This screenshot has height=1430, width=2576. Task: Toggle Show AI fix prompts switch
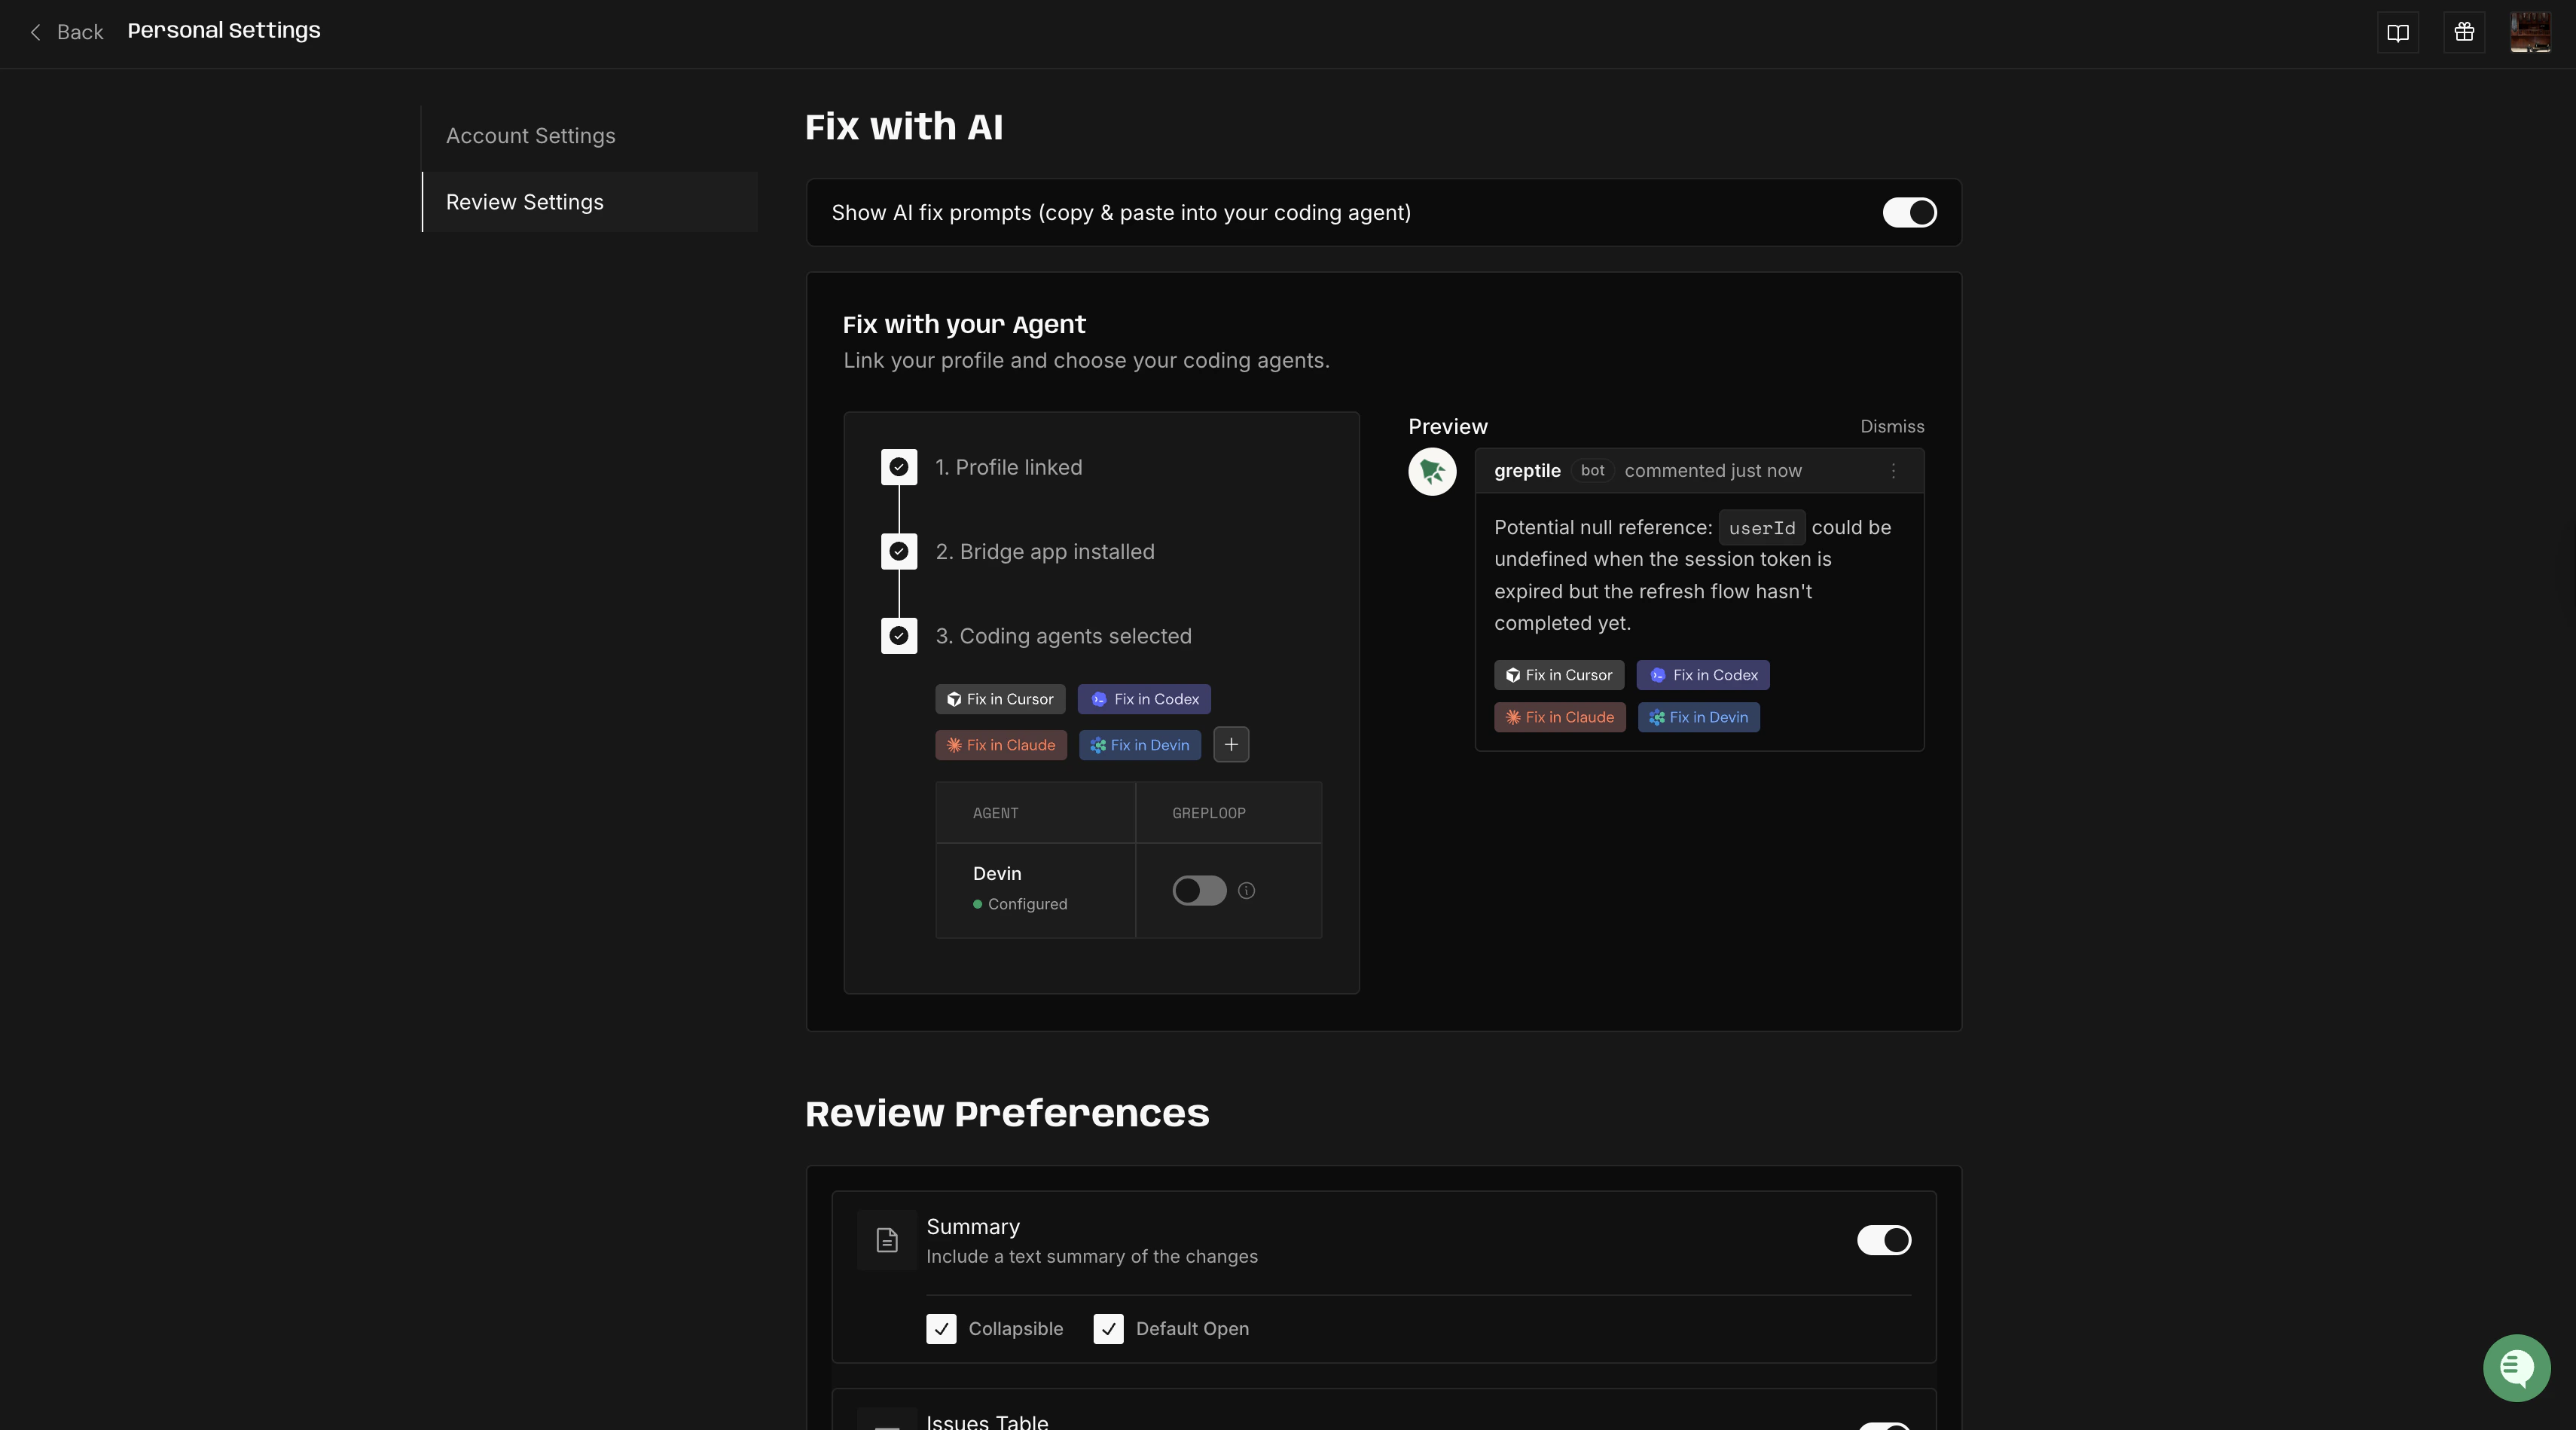pos(1909,213)
